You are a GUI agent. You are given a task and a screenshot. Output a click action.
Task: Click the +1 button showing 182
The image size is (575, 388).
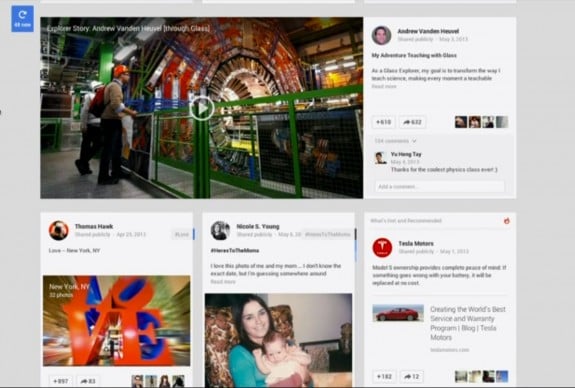point(384,377)
